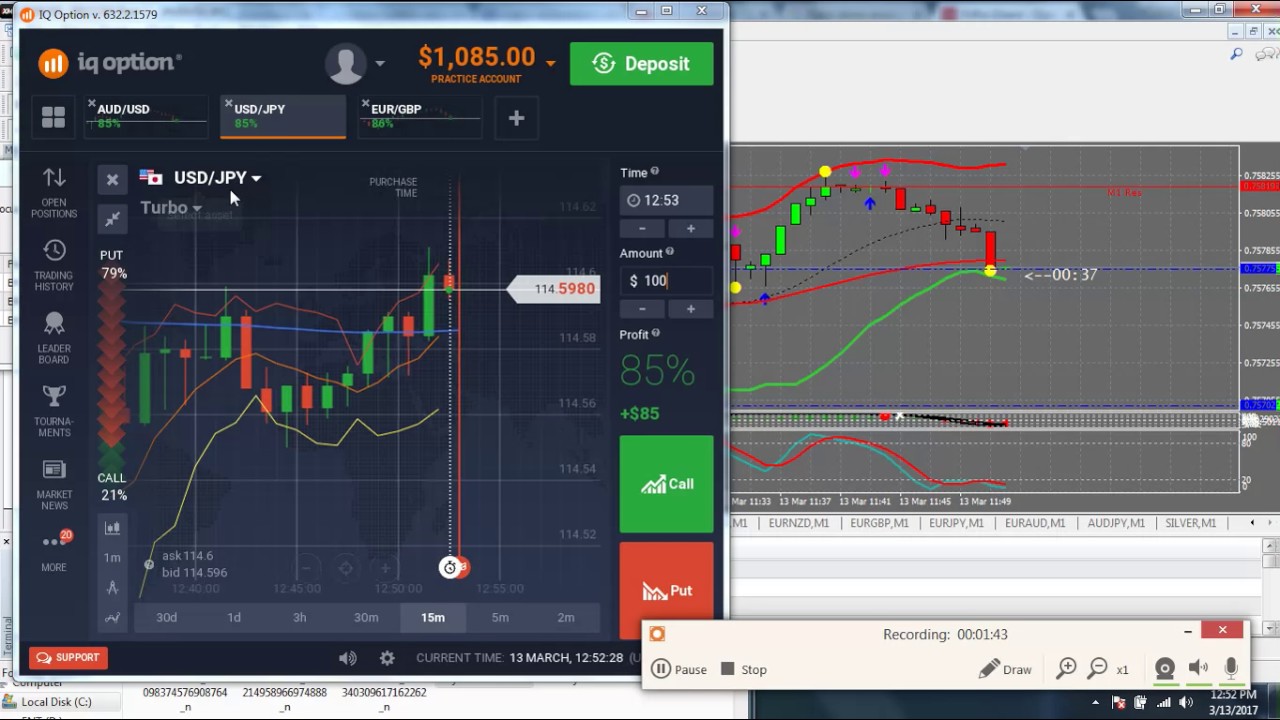Open the 1m candle interval selector
This screenshot has width=1280, height=720.
click(x=112, y=557)
